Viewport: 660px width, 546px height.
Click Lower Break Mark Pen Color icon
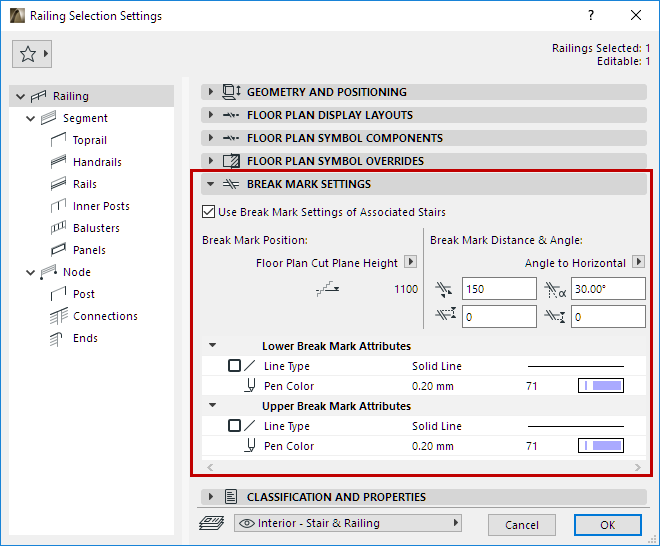pos(250,385)
